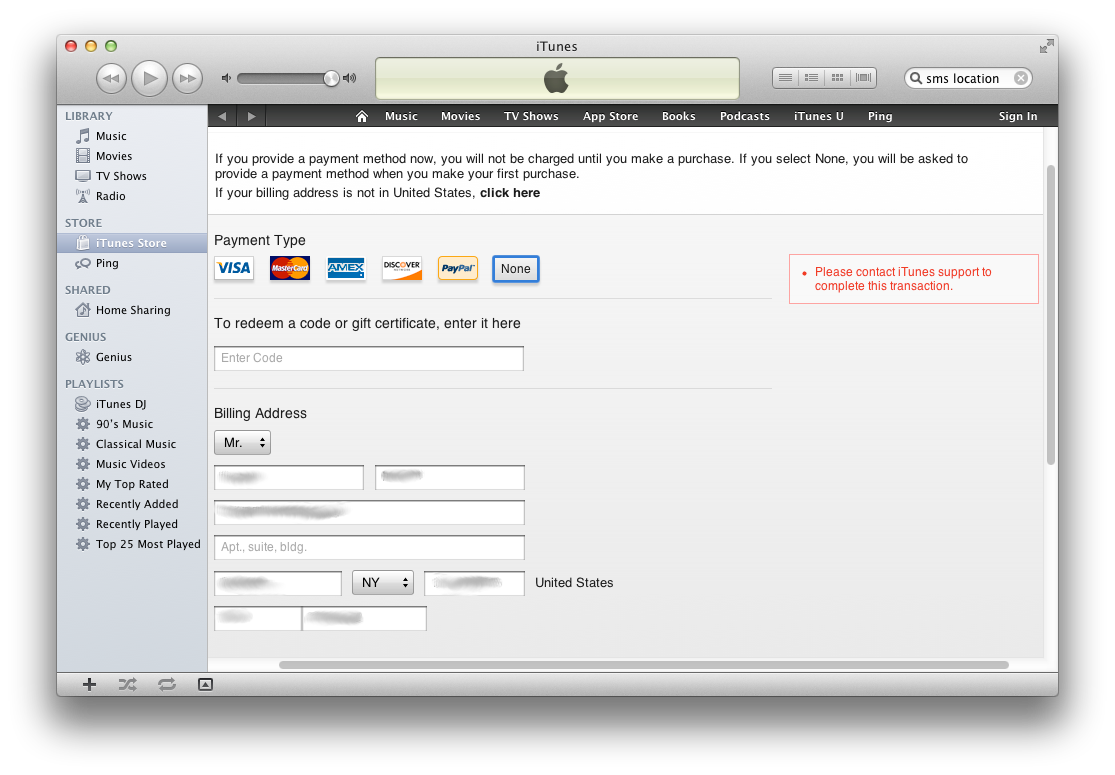The width and height of the screenshot is (1115, 775).
Task: Open the Movies store tab
Action: tap(460, 116)
